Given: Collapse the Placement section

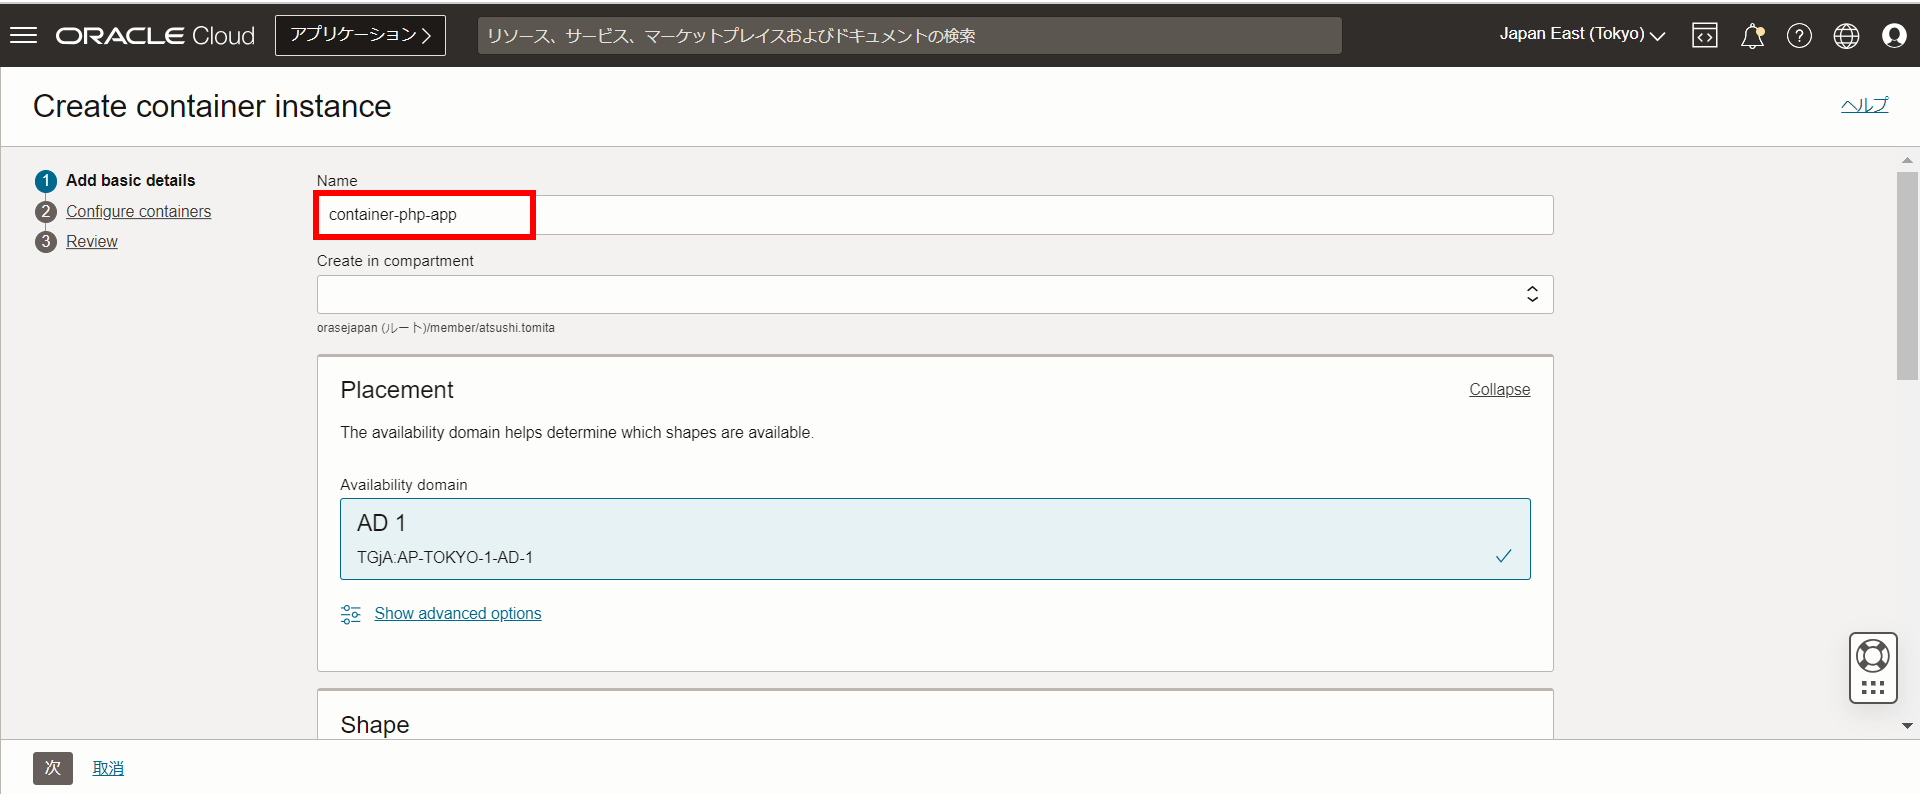Looking at the screenshot, I should click(x=1499, y=390).
